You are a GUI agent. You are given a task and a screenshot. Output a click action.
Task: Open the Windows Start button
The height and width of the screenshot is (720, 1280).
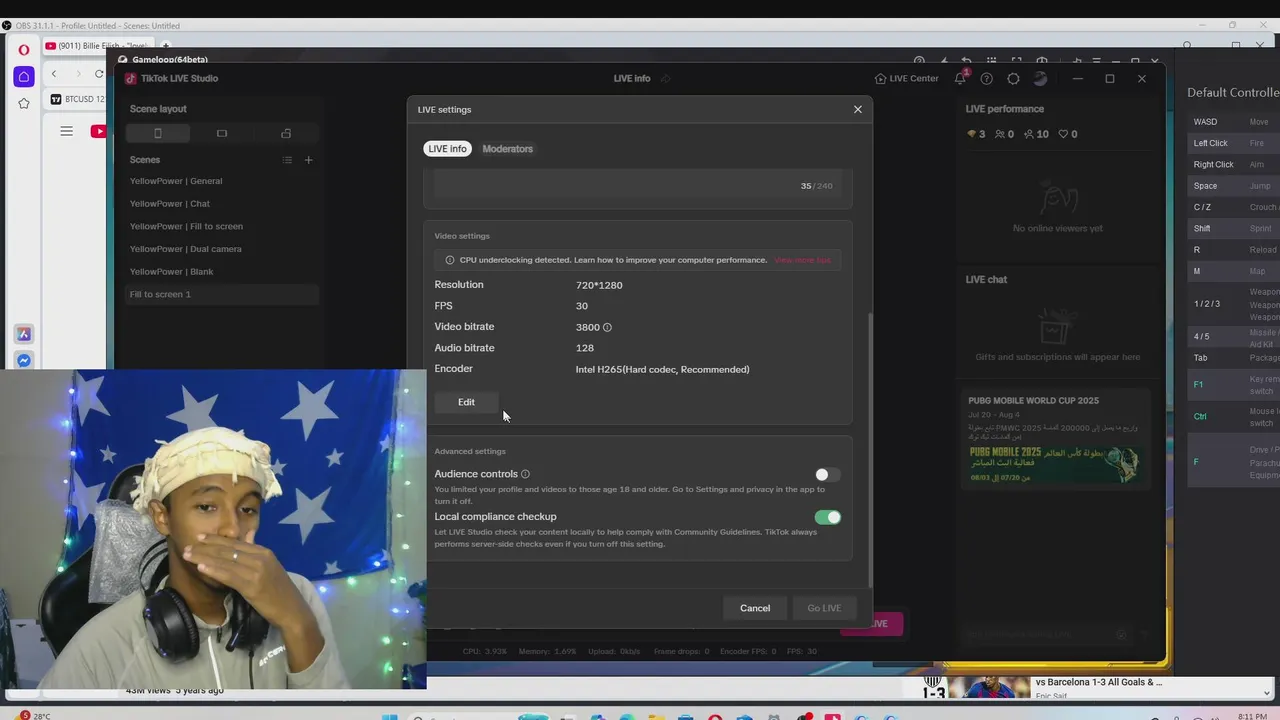(390, 716)
